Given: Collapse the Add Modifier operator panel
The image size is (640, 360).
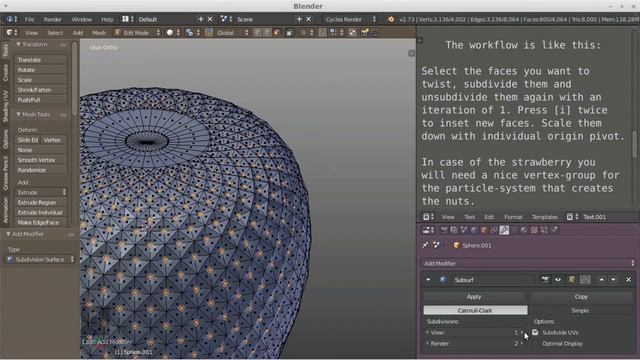Looking at the screenshot, I should coord(8,234).
